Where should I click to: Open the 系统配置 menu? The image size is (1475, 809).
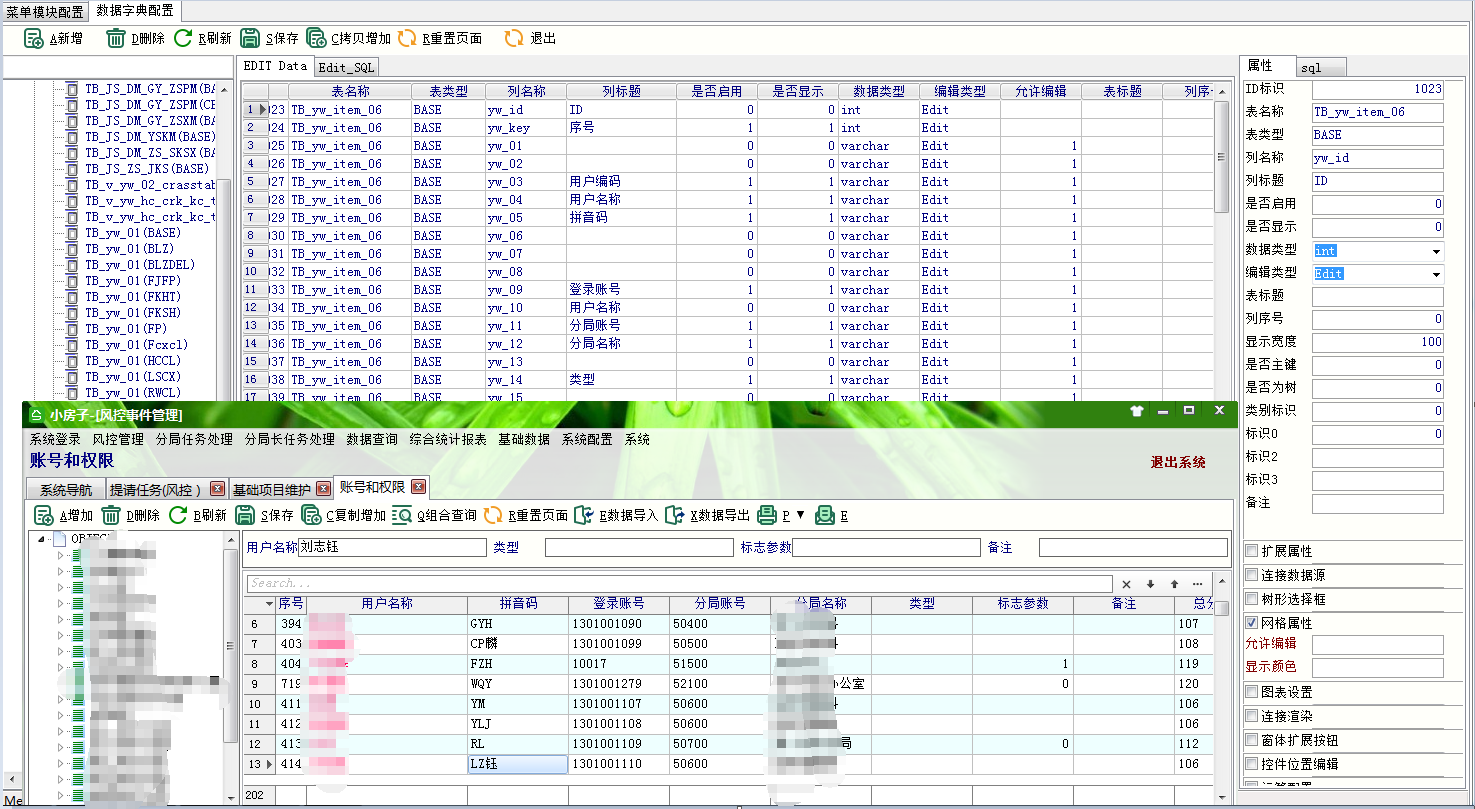click(x=587, y=439)
